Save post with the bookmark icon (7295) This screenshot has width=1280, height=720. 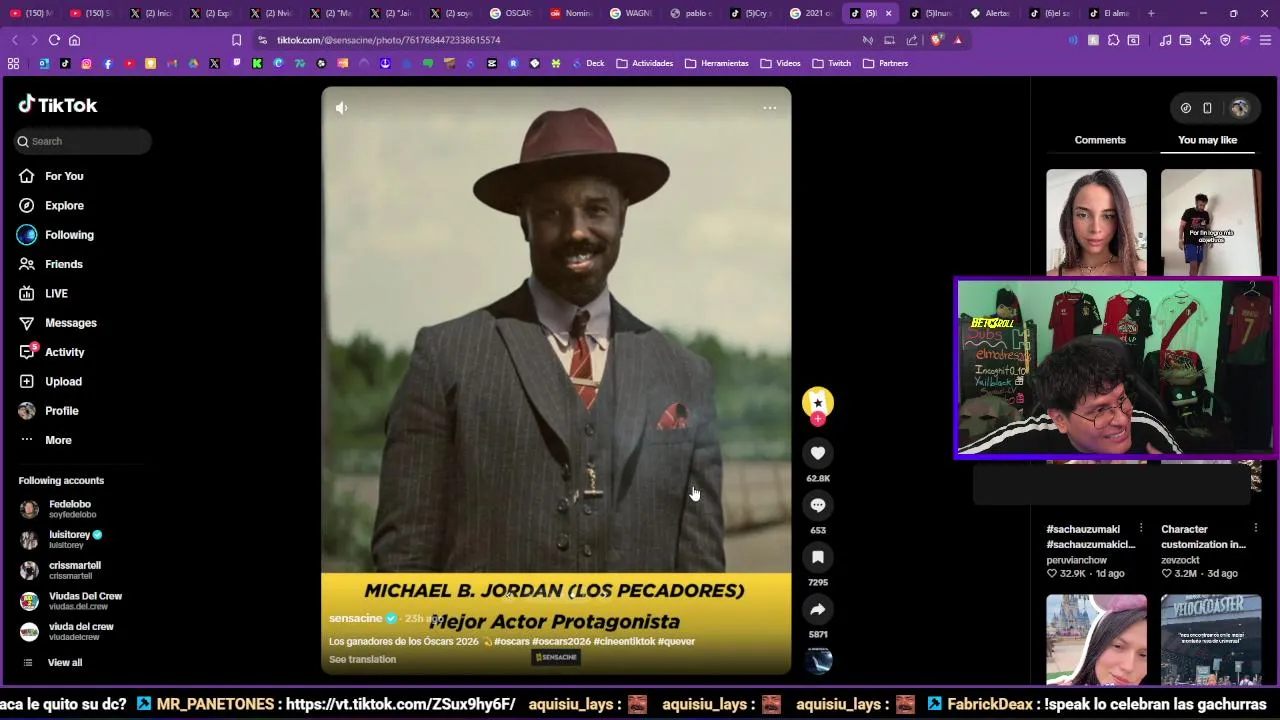coord(818,557)
